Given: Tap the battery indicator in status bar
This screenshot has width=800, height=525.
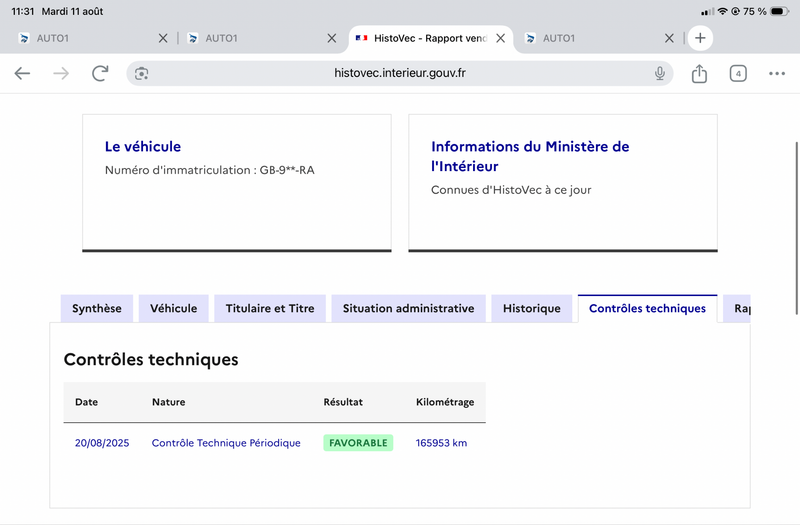Looking at the screenshot, I should tap(780, 11).
